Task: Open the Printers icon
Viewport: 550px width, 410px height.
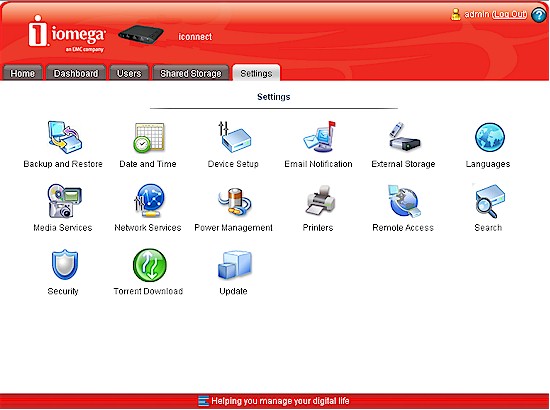Action: coord(320,200)
